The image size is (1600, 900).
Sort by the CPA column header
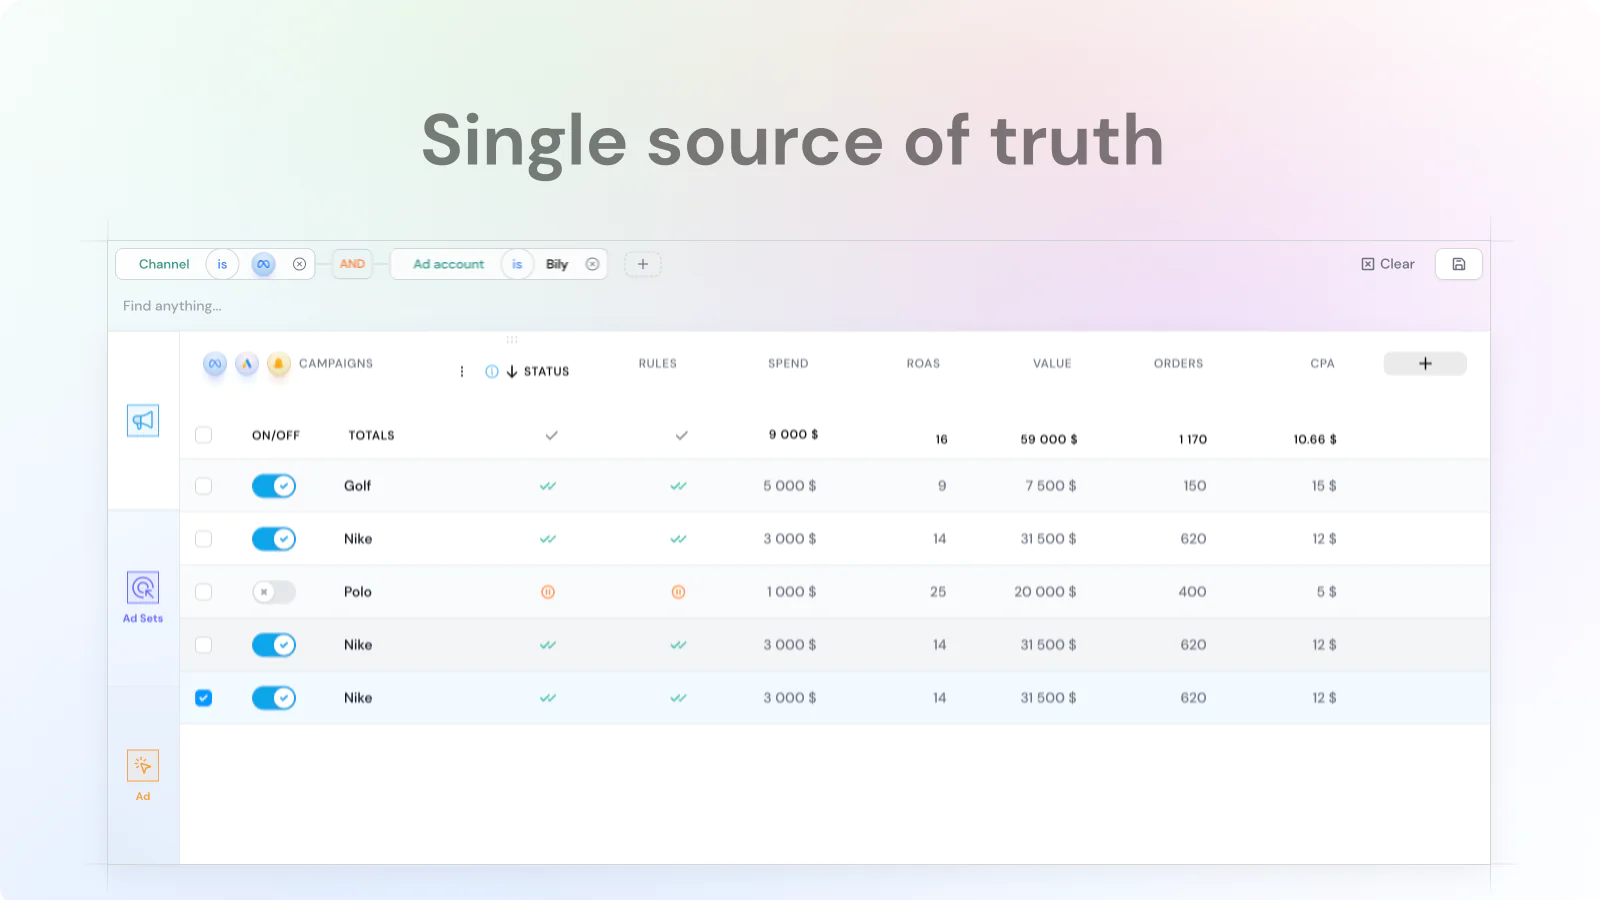pos(1322,364)
